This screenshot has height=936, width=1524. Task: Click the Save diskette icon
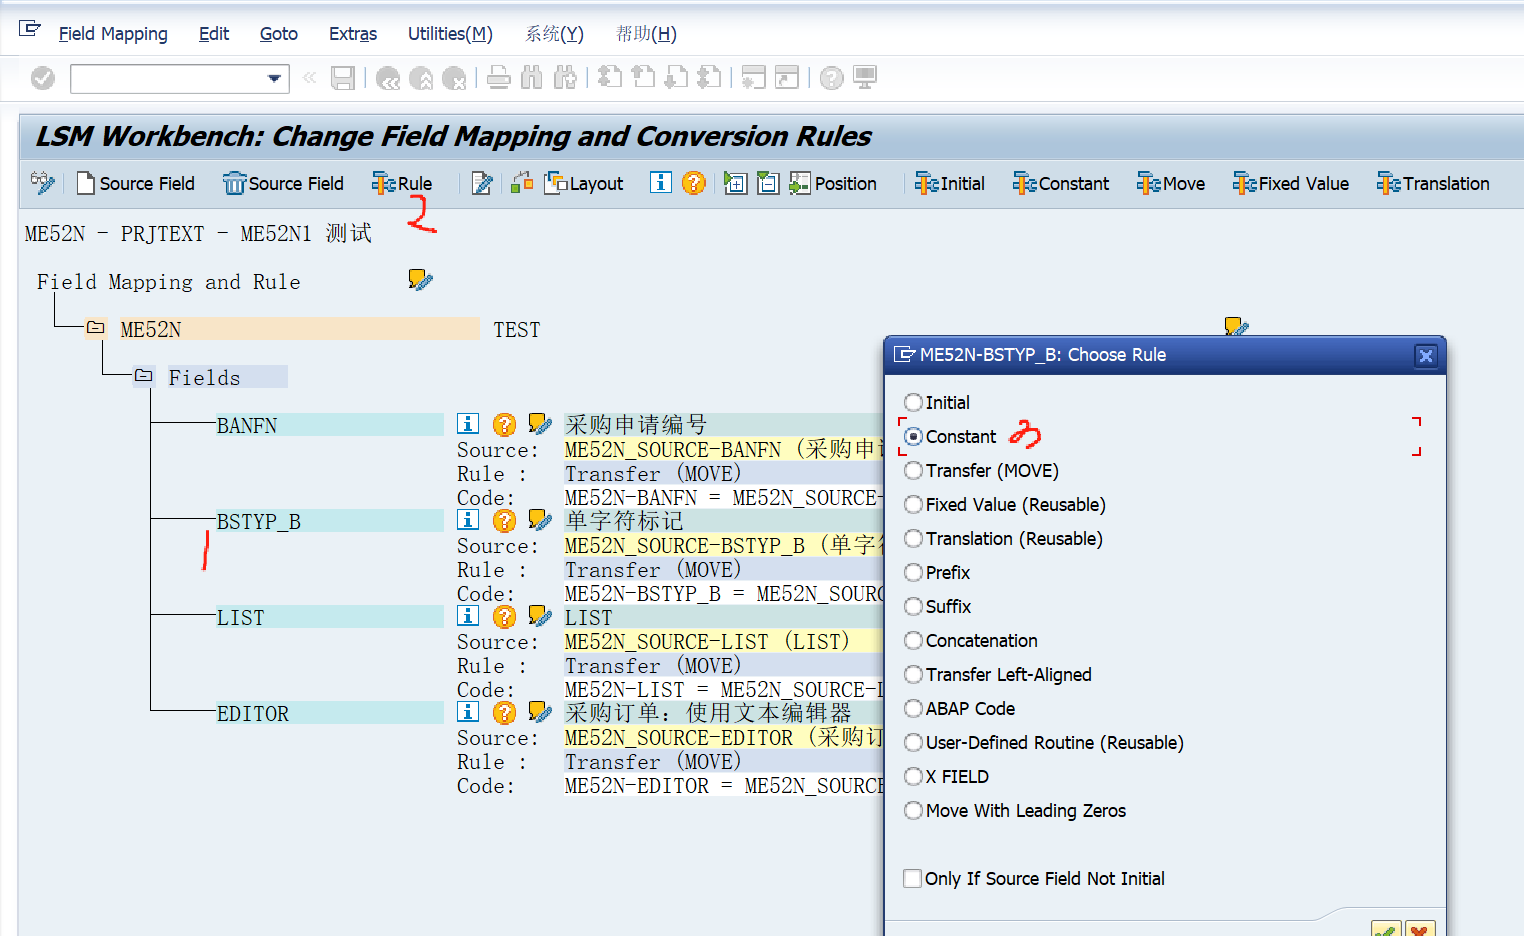coord(343,78)
